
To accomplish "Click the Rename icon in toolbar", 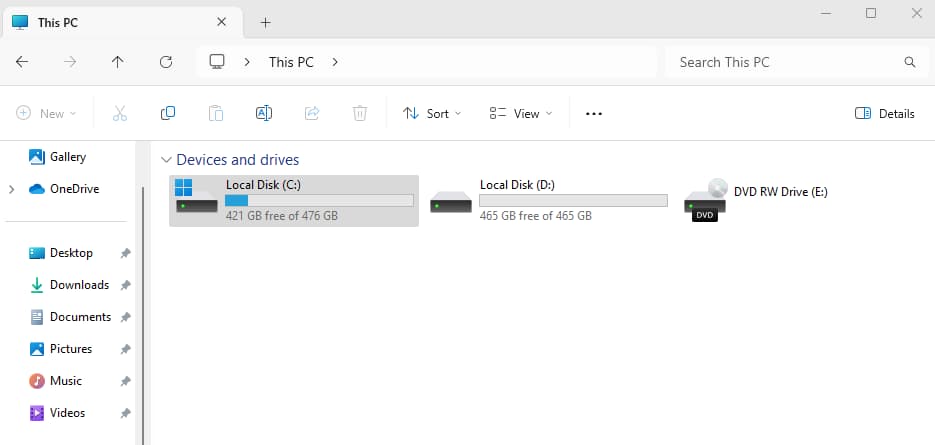I will 264,113.
